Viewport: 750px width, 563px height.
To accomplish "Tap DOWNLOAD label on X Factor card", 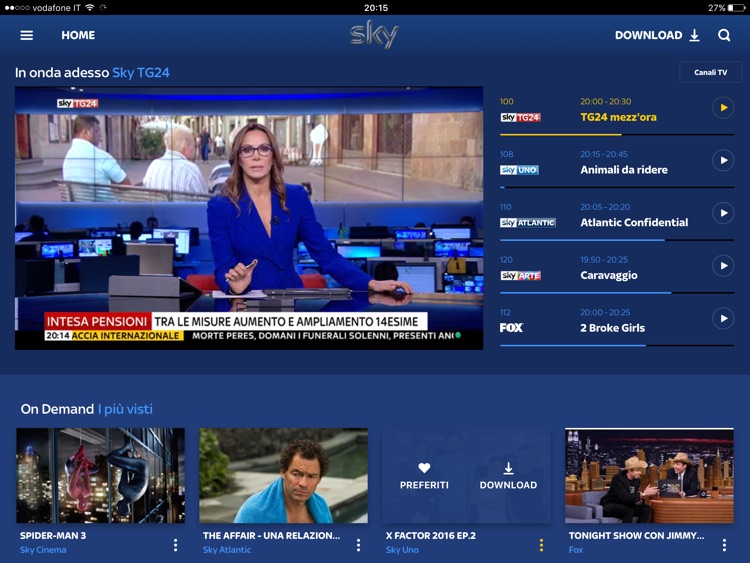I will pos(508,485).
